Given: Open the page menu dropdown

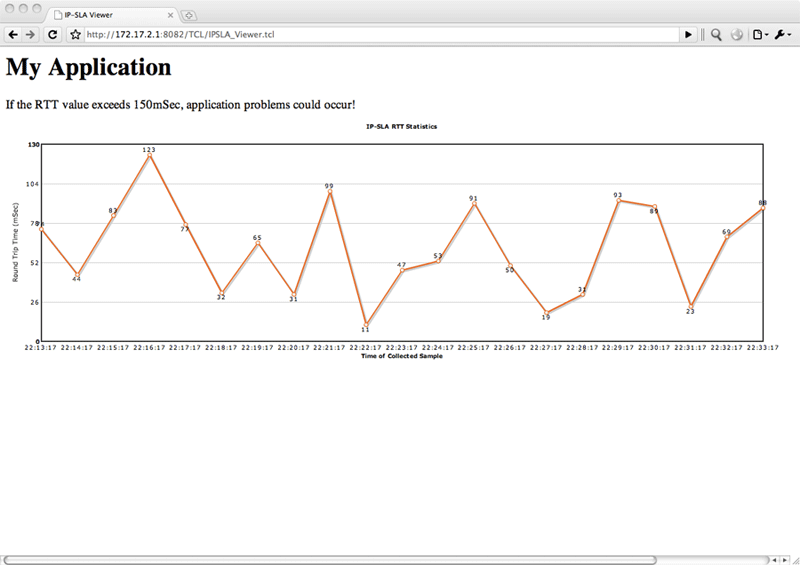Looking at the screenshot, I should pos(760,35).
